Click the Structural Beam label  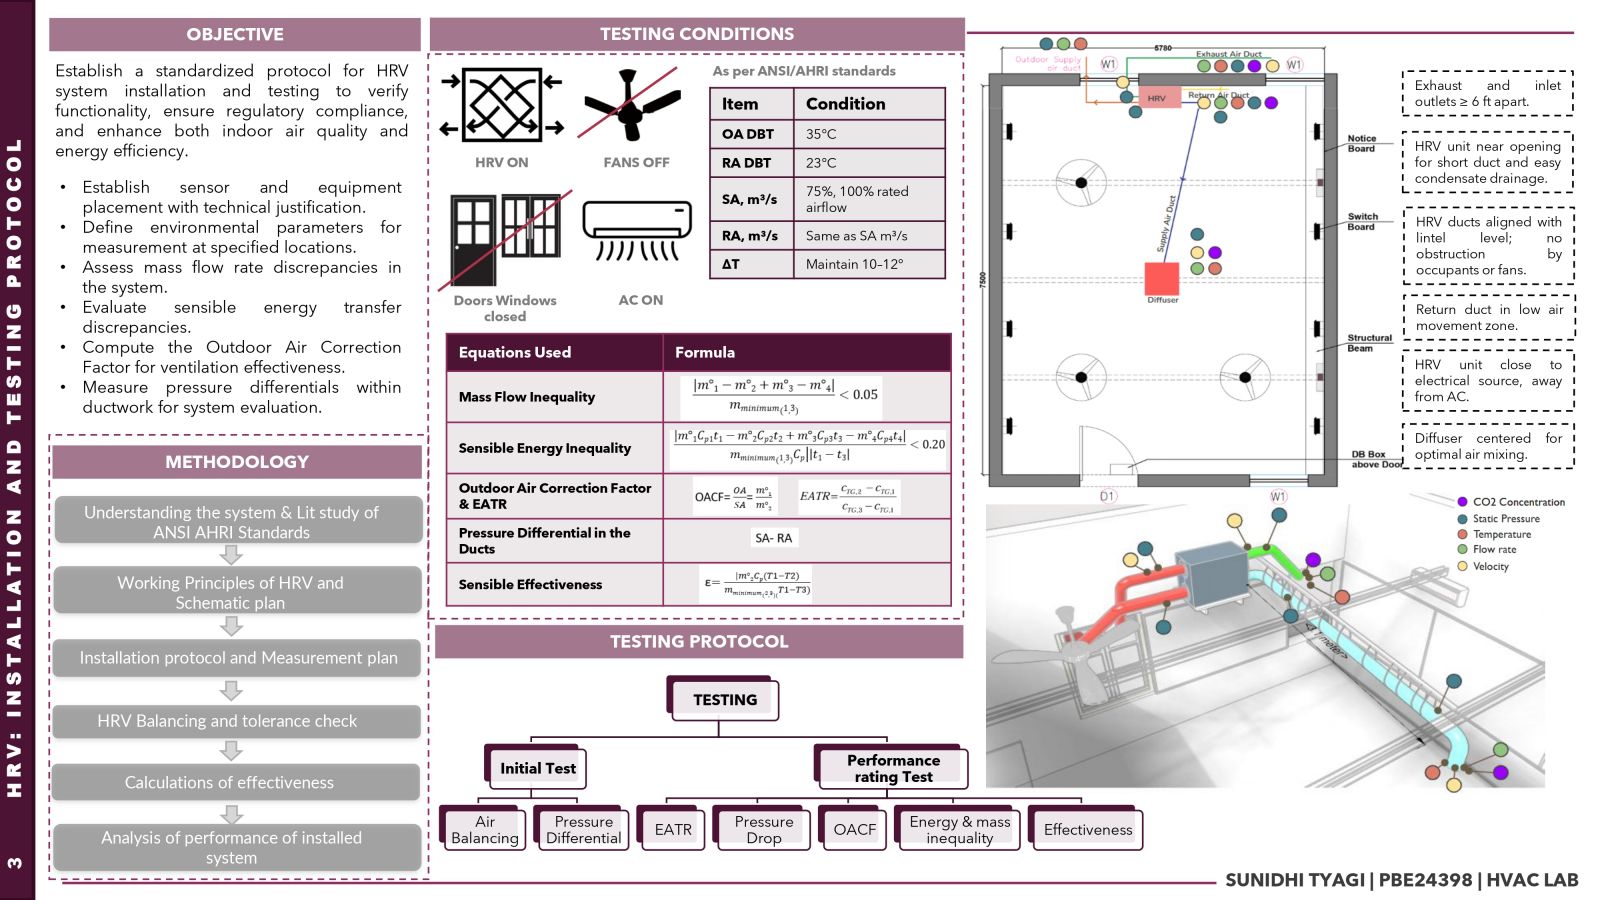[x=1369, y=343]
